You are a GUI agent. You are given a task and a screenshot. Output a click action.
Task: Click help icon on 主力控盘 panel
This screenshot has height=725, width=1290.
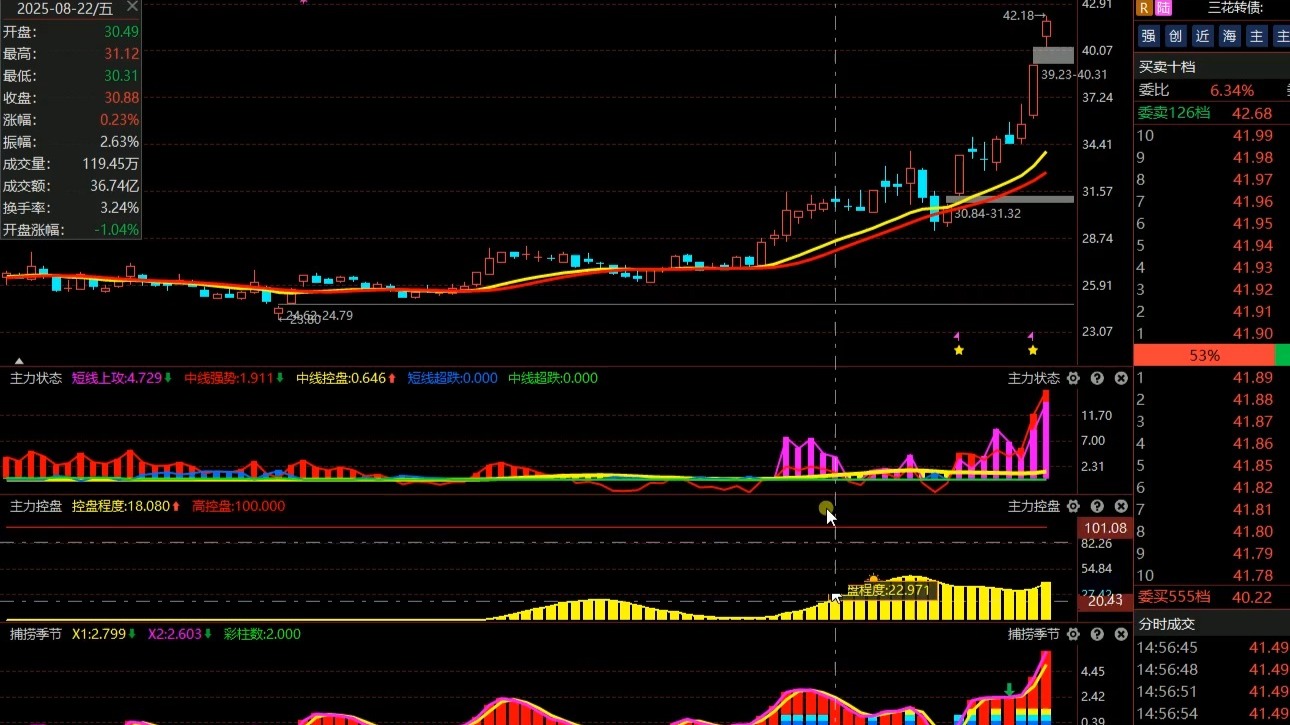point(1097,507)
